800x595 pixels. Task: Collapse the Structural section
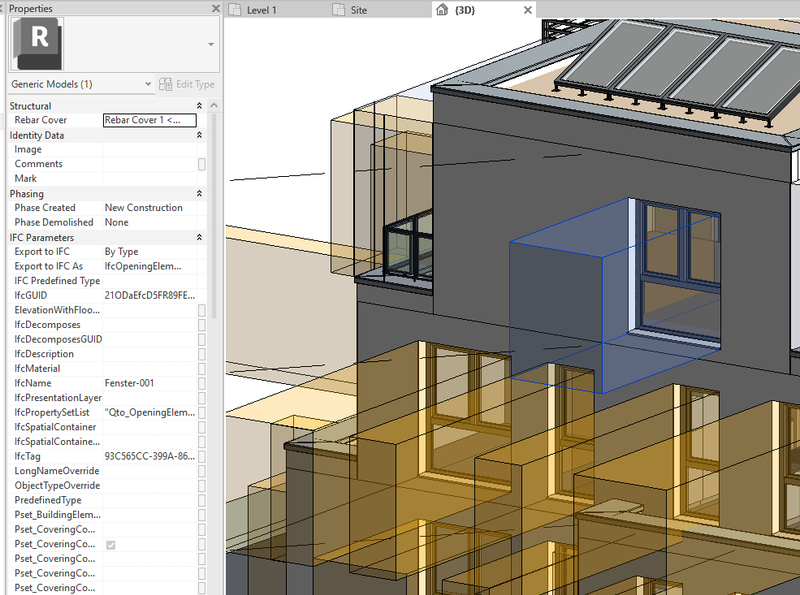point(199,106)
